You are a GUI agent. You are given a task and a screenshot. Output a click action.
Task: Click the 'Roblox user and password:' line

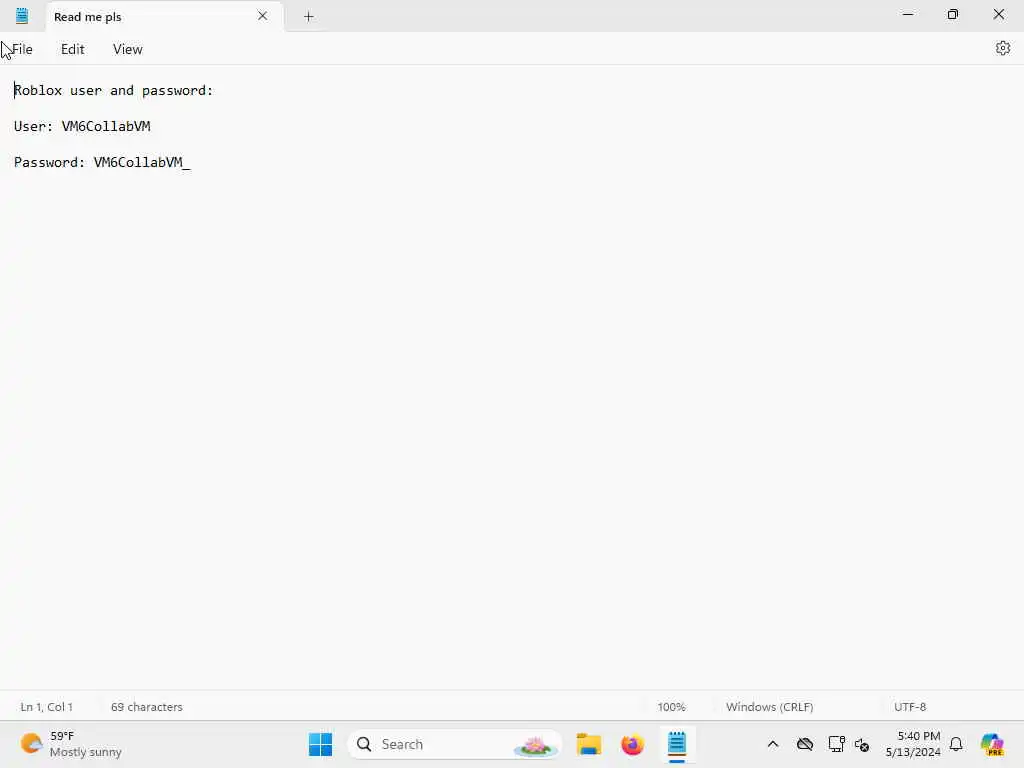(x=114, y=90)
